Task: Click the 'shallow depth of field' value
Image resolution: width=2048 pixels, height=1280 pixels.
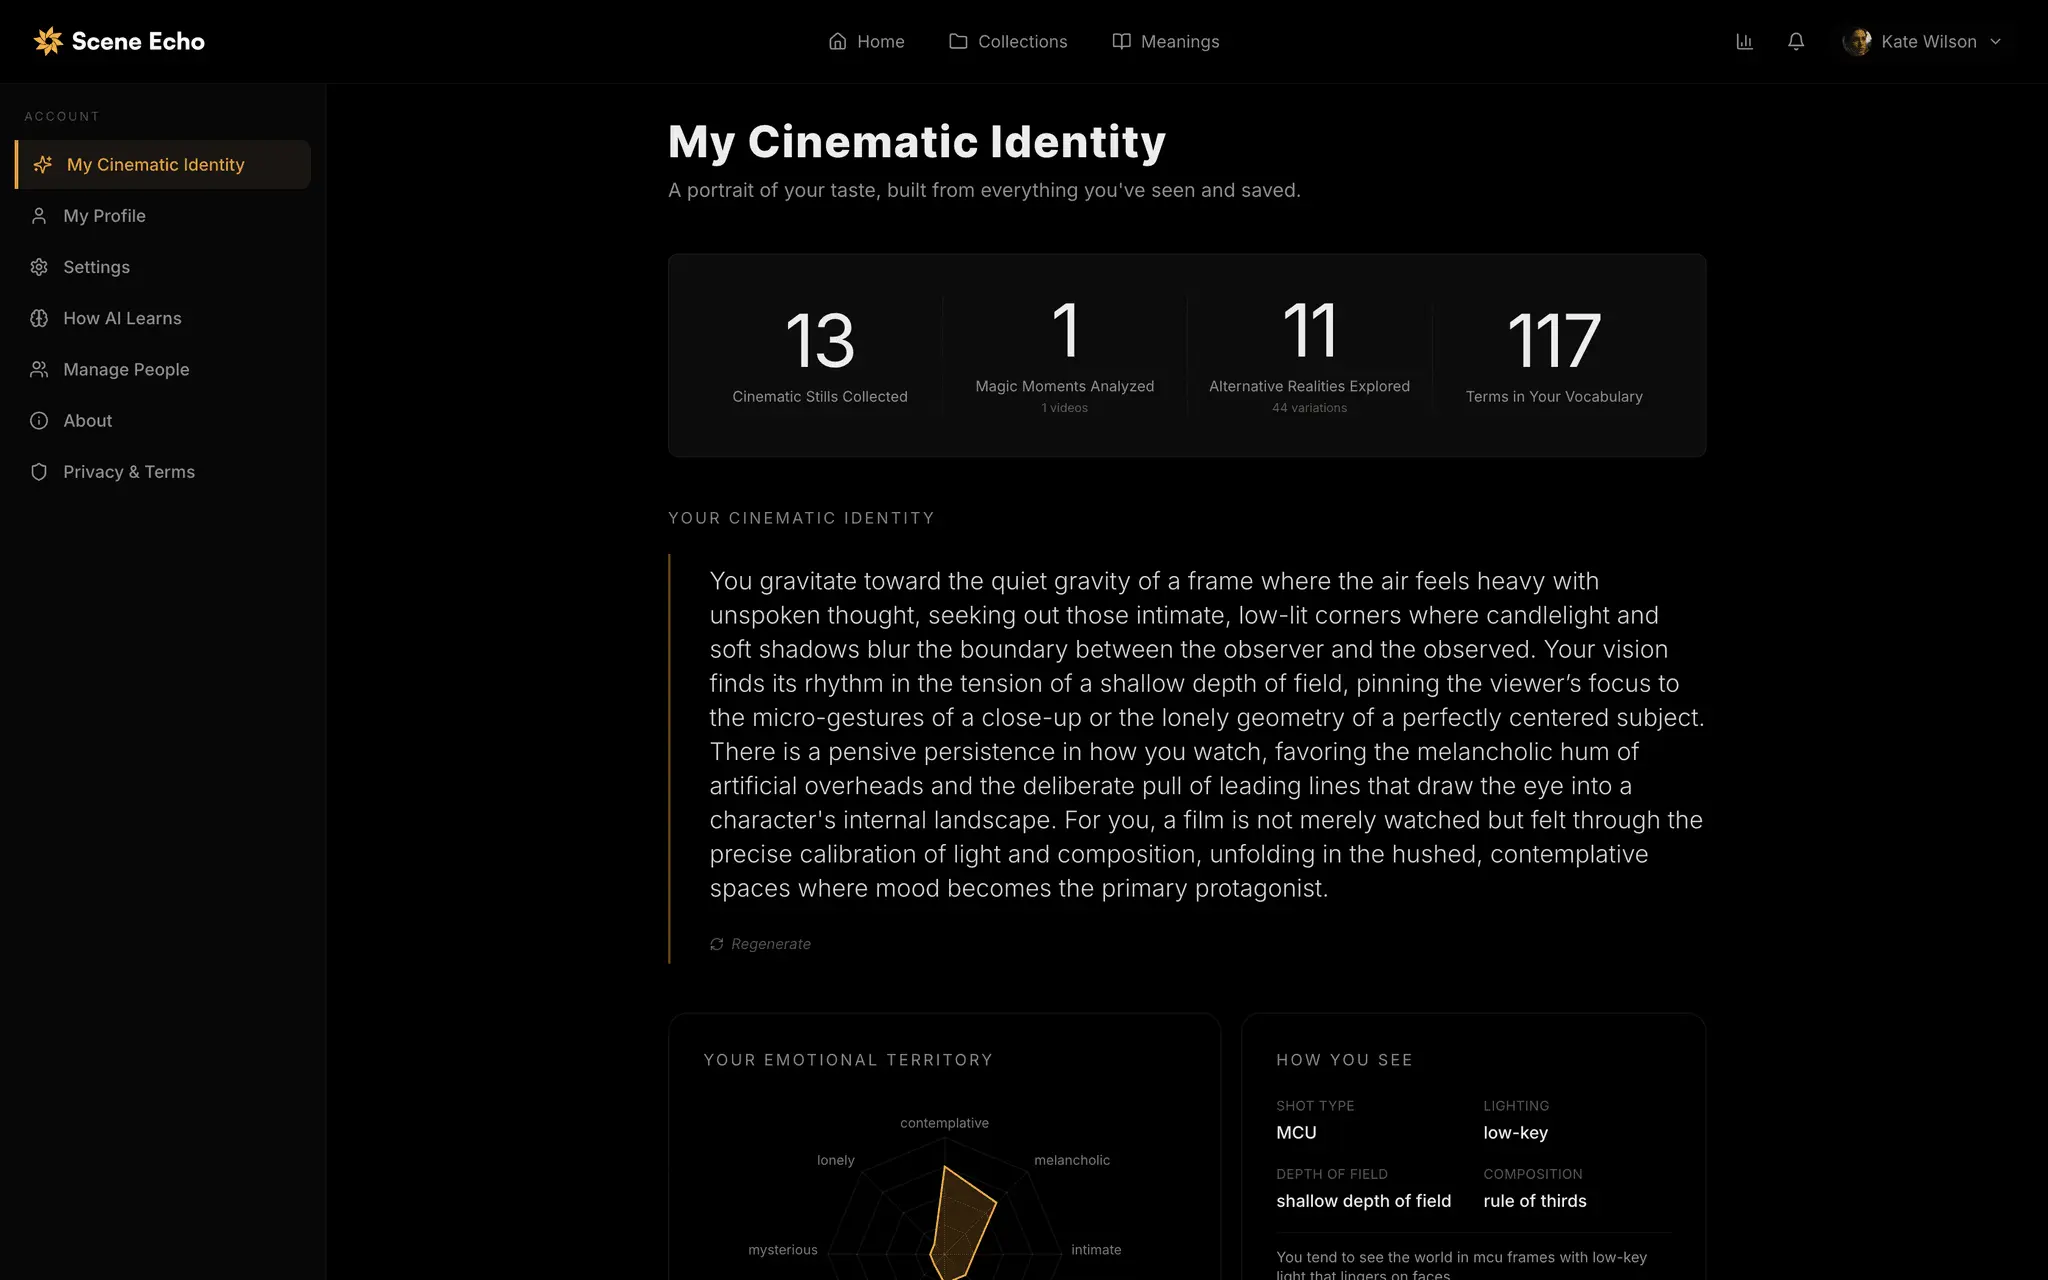Action: point(1363,1201)
